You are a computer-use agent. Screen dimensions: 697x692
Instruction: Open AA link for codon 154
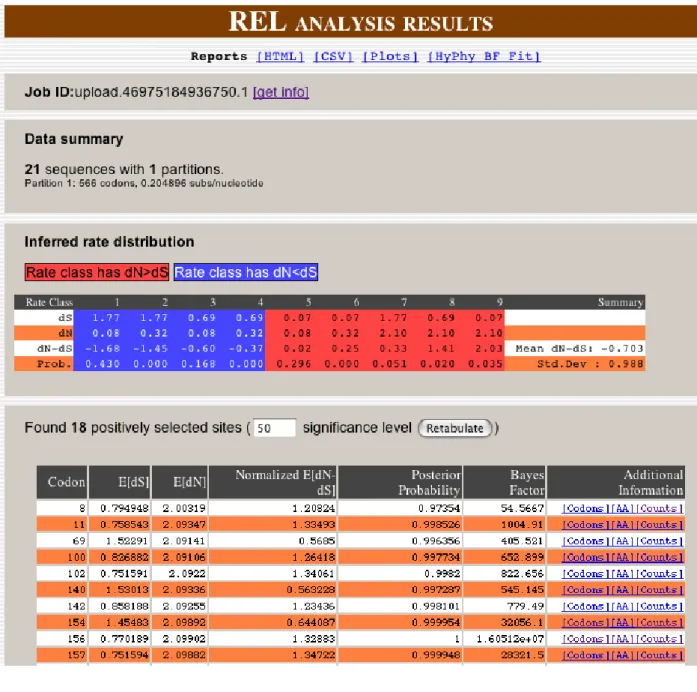(x=622, y=622)
